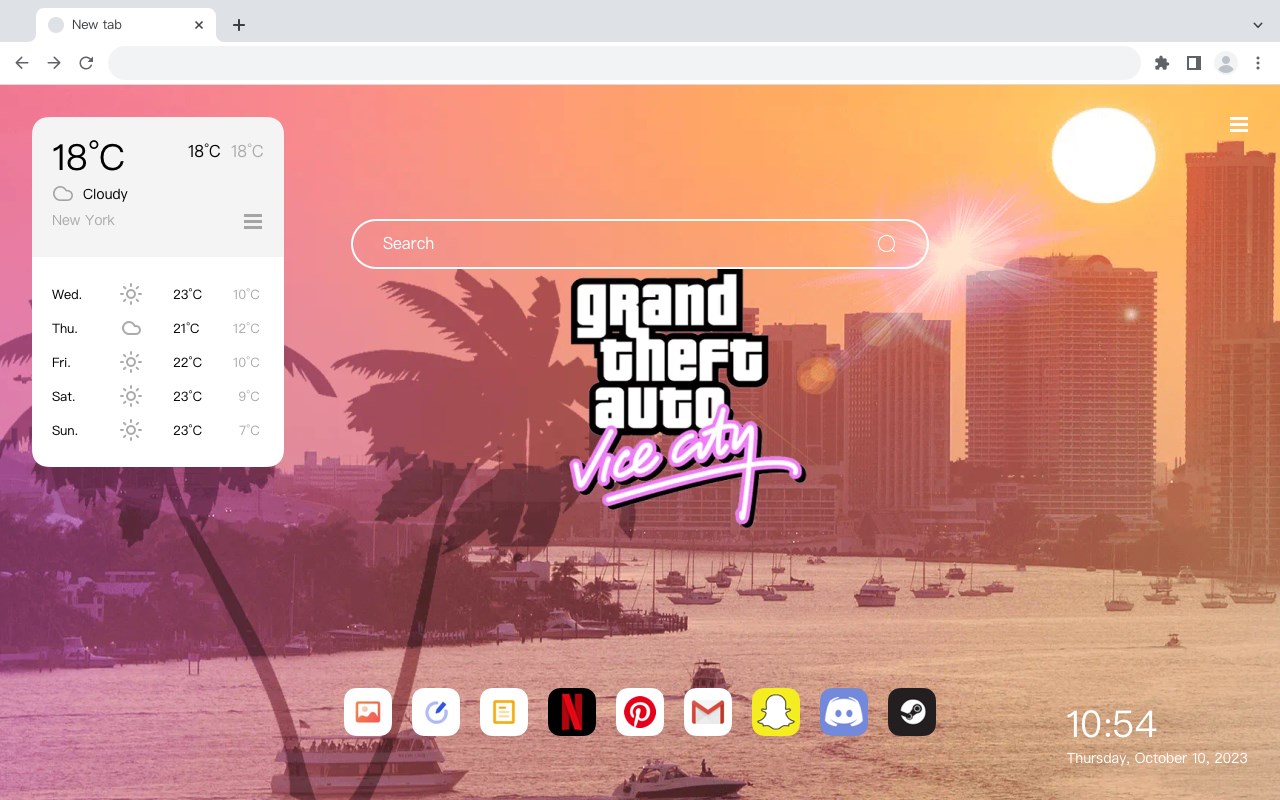Select the New tab tab

point(126,25)
